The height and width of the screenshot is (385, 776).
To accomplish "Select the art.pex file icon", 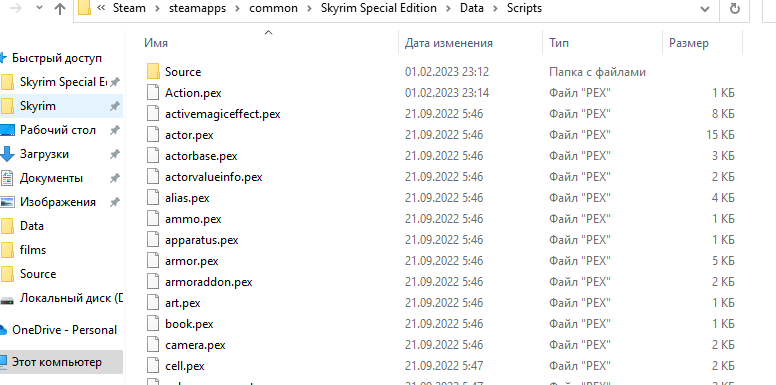I will (x=153, y=303).
